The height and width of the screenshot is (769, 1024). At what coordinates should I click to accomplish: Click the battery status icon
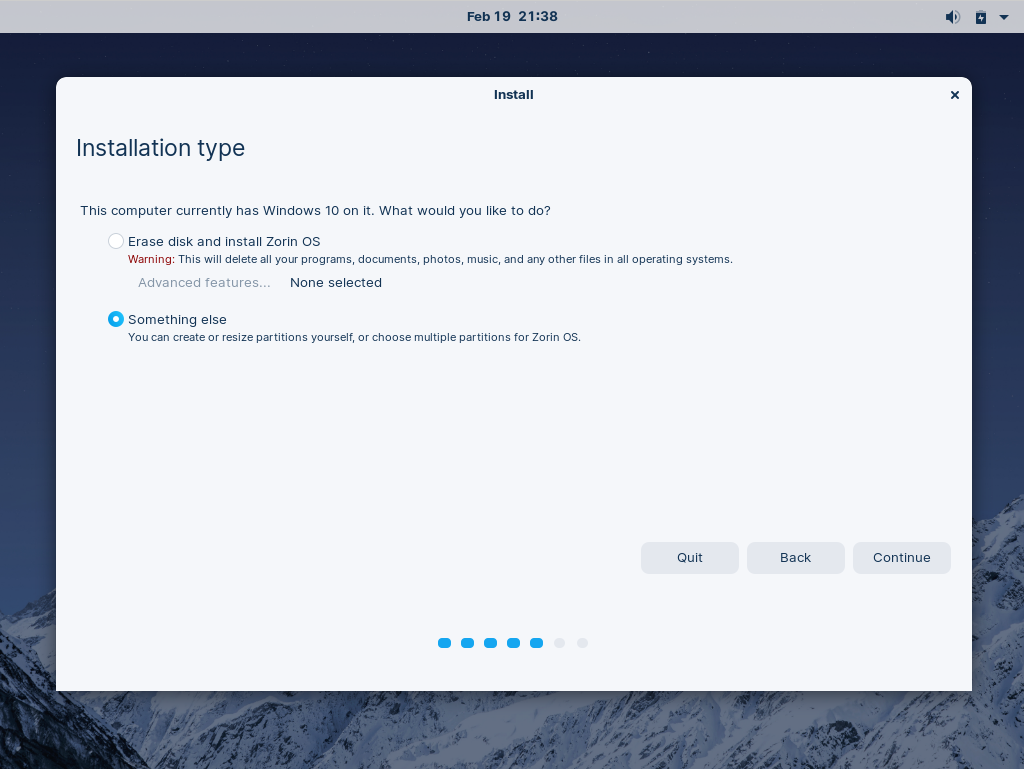click(980, 16)
